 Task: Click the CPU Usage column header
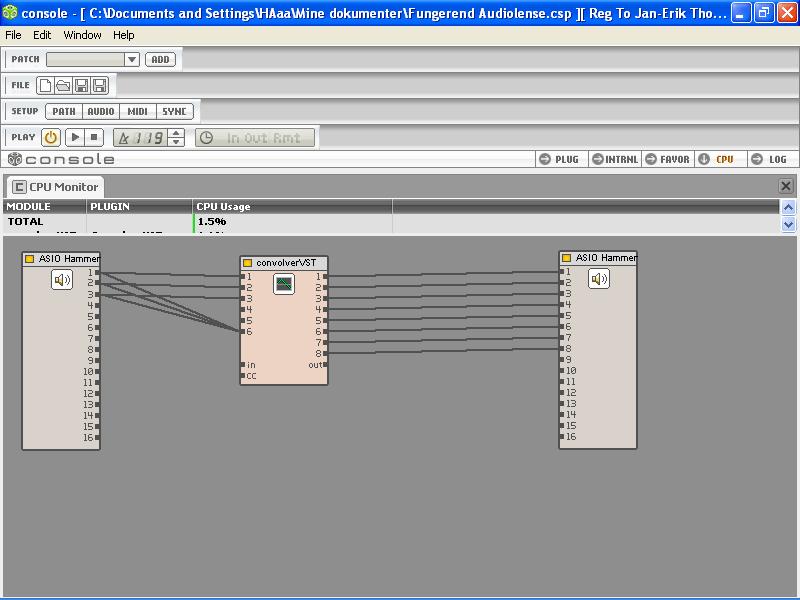click(292, 207)
